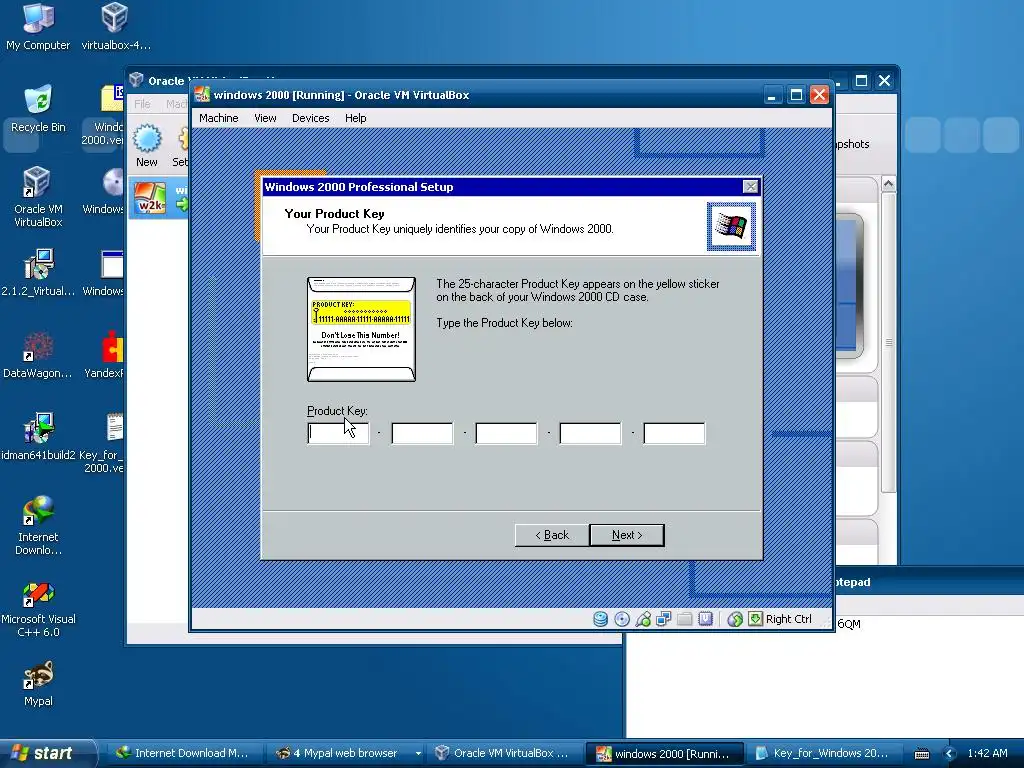Viewport: 1024px width, 768px height.
Task: Select the 2.1.2_Virtual... installer icon
Action: point(38,272)
